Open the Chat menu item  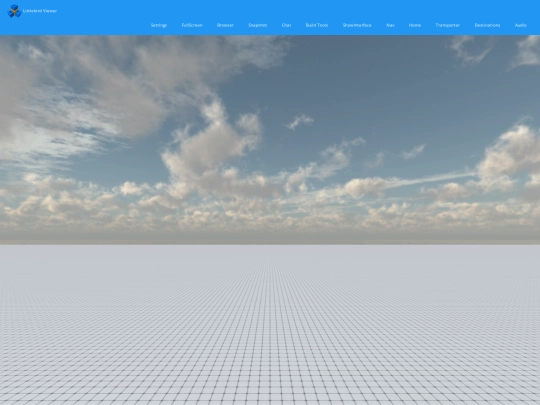tap(286, 25)
